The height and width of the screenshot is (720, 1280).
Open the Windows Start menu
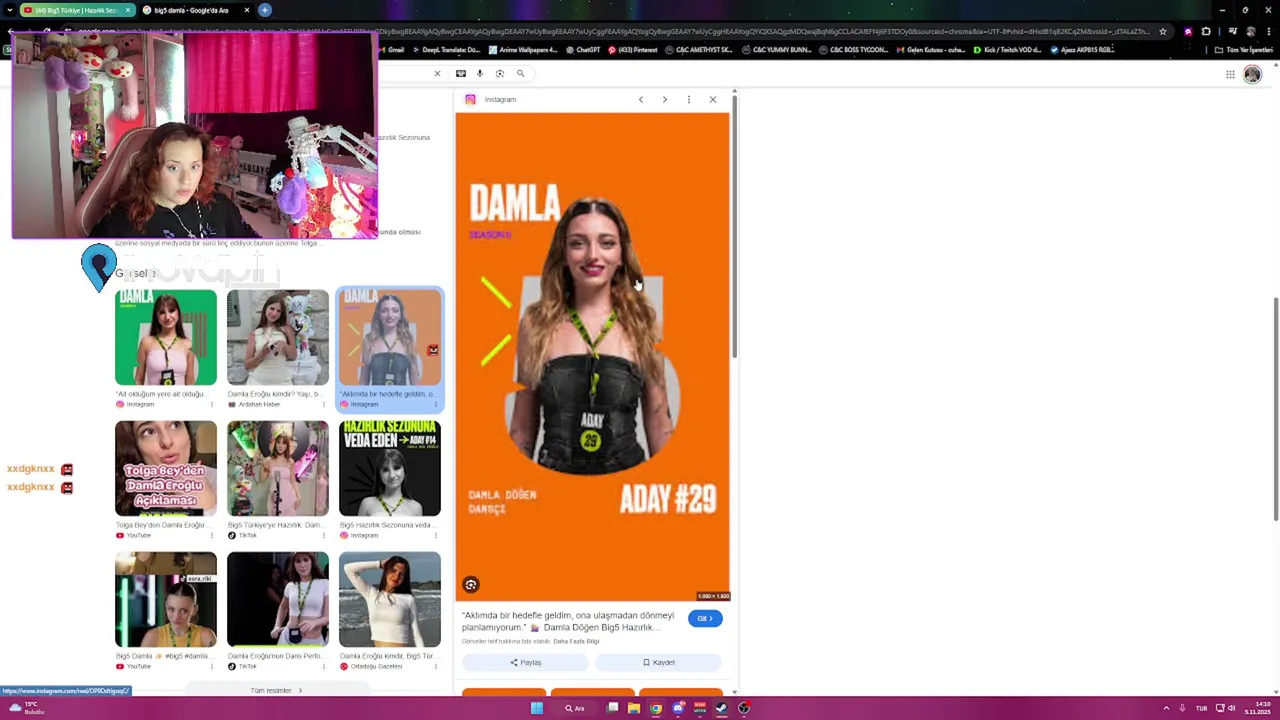537,708
